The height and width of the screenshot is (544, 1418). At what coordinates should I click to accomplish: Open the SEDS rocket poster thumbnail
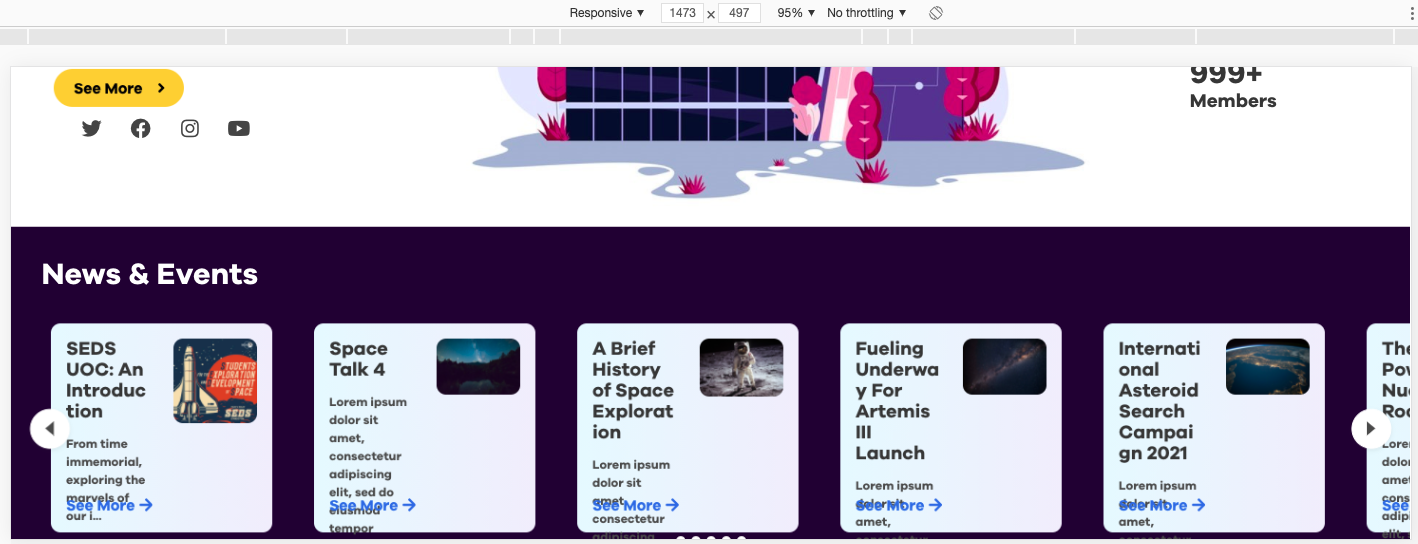click(x=215, y=381)
